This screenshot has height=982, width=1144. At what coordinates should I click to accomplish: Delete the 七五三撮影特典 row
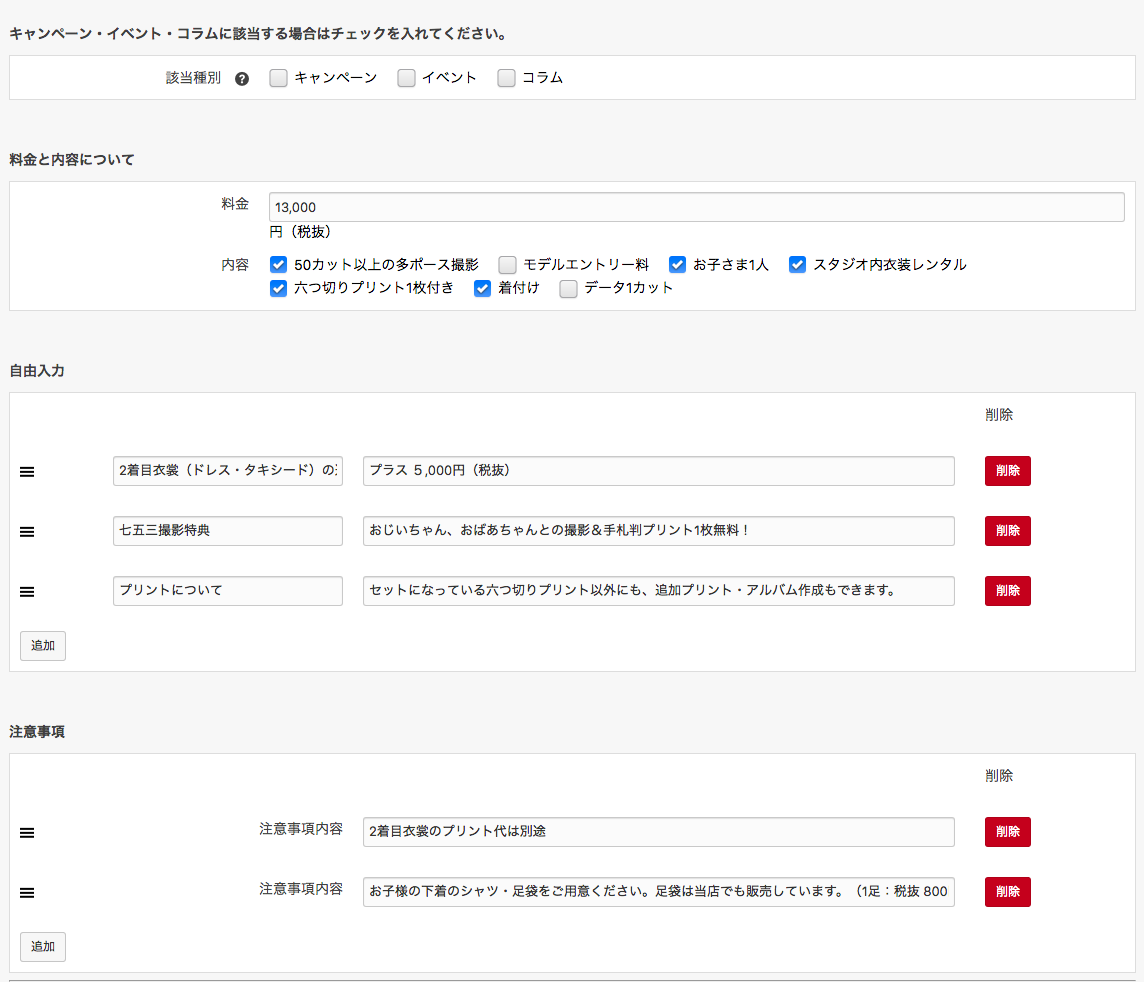click(1007, 531)
